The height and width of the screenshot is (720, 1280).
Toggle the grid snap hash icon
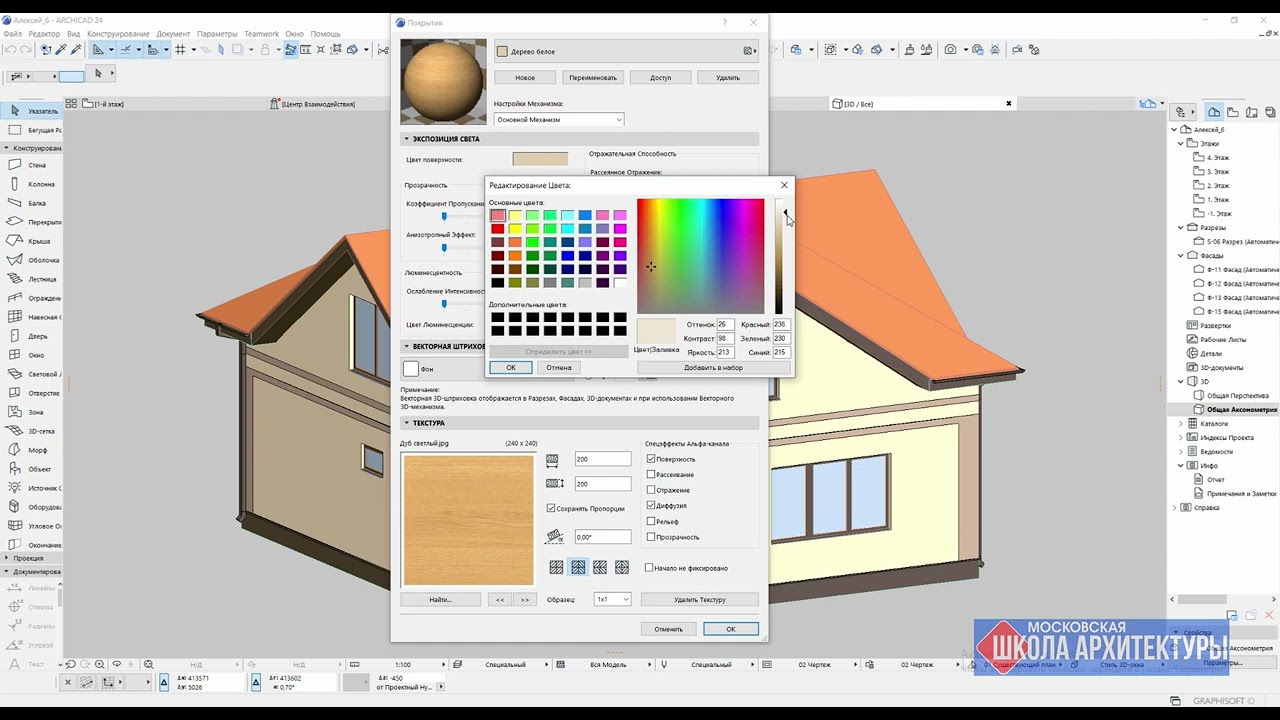pyautogui.click(x=180, y=49)
